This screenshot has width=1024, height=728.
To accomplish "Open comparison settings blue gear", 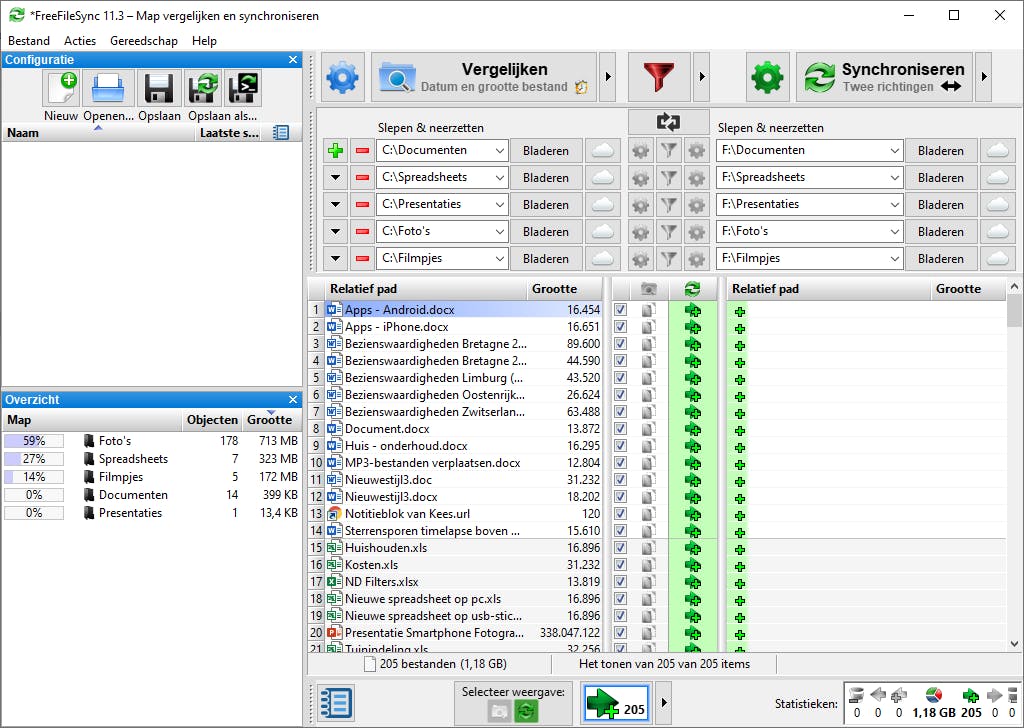I will [x=342, y=78].
